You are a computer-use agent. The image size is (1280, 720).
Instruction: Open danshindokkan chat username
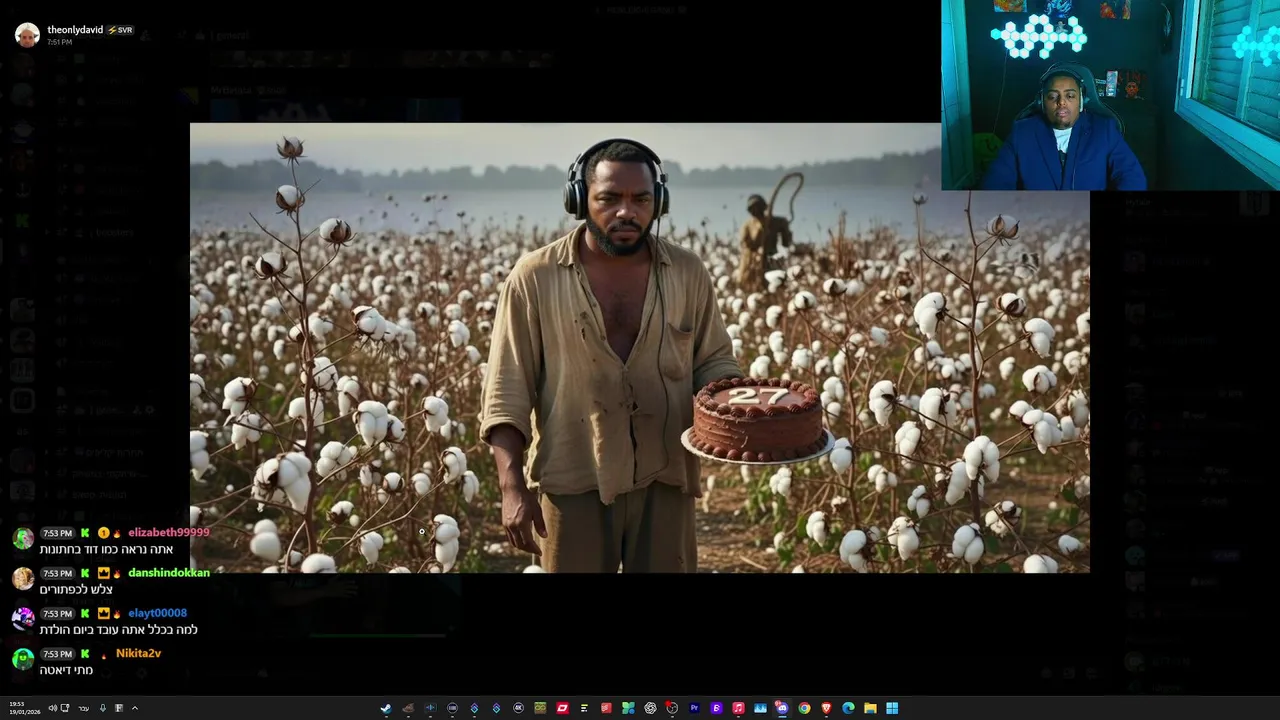169,573
